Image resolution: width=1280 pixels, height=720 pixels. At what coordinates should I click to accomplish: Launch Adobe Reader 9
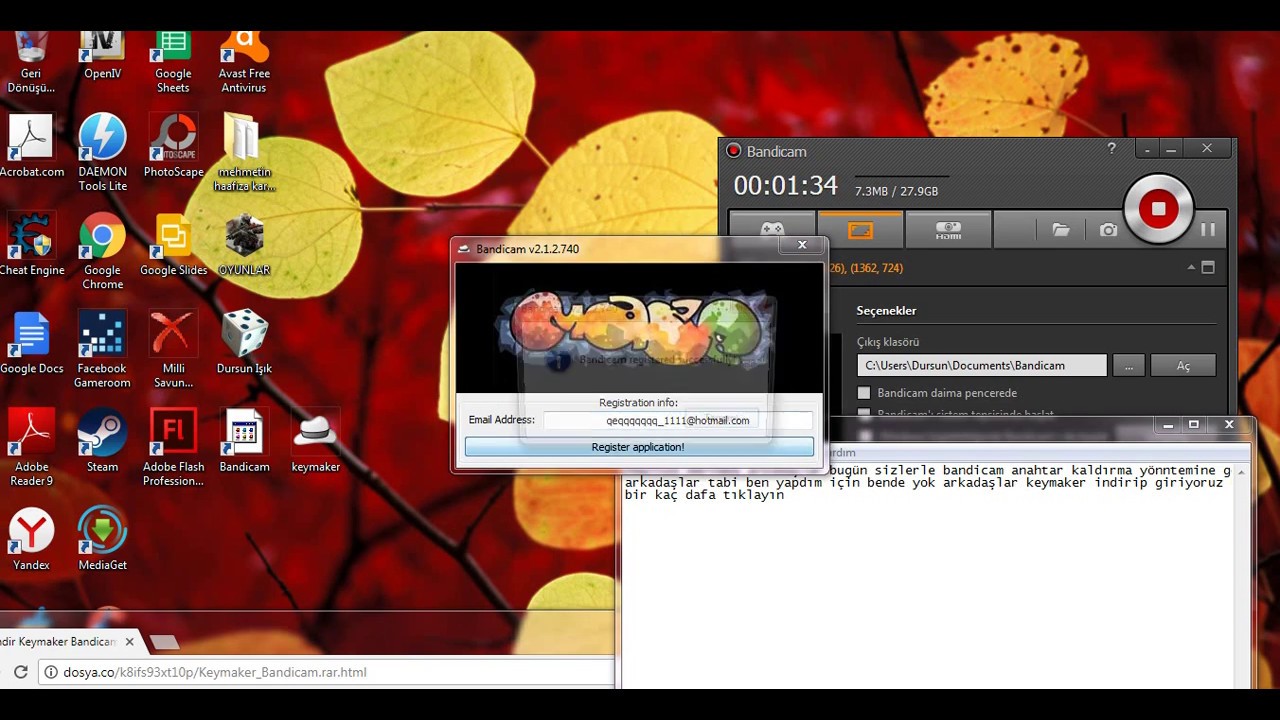[x=31, y=447]
